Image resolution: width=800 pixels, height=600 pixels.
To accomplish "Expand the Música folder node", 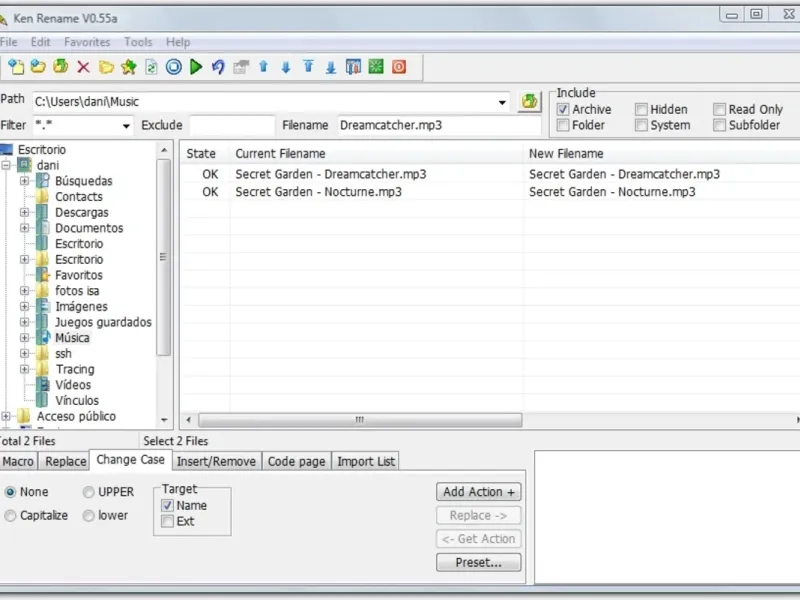I will (x=24, y=338).
